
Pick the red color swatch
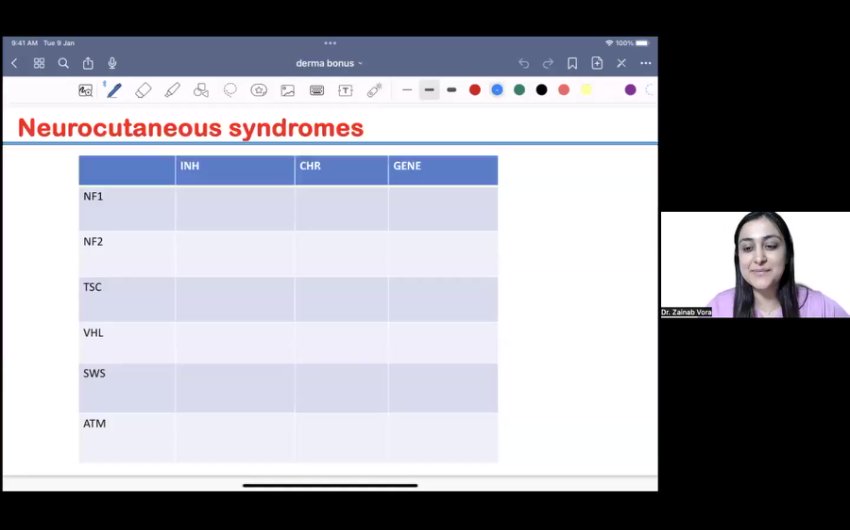click(x=475, y=90)
